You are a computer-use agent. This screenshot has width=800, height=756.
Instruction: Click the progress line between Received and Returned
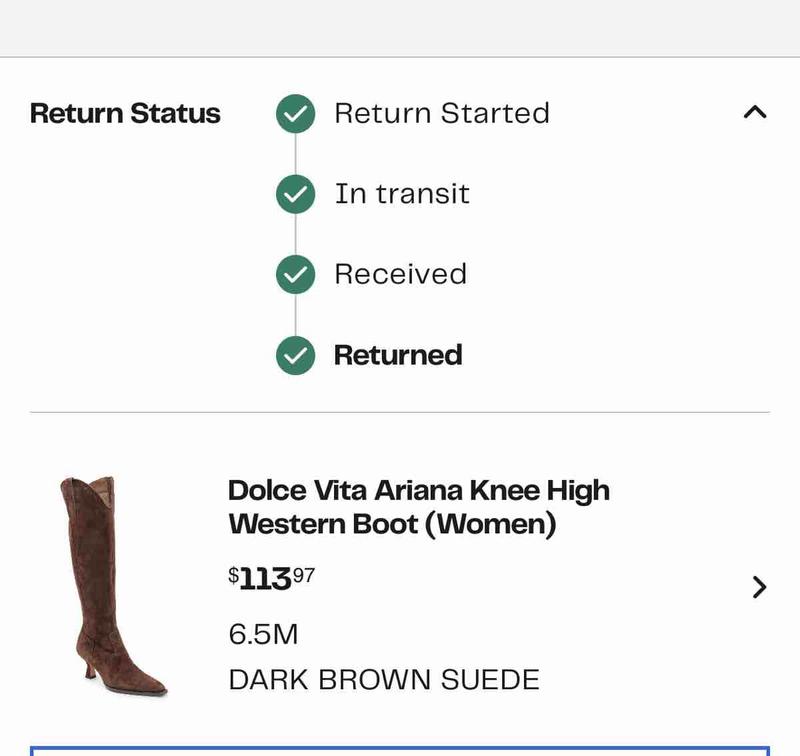[x=295, y=314]
